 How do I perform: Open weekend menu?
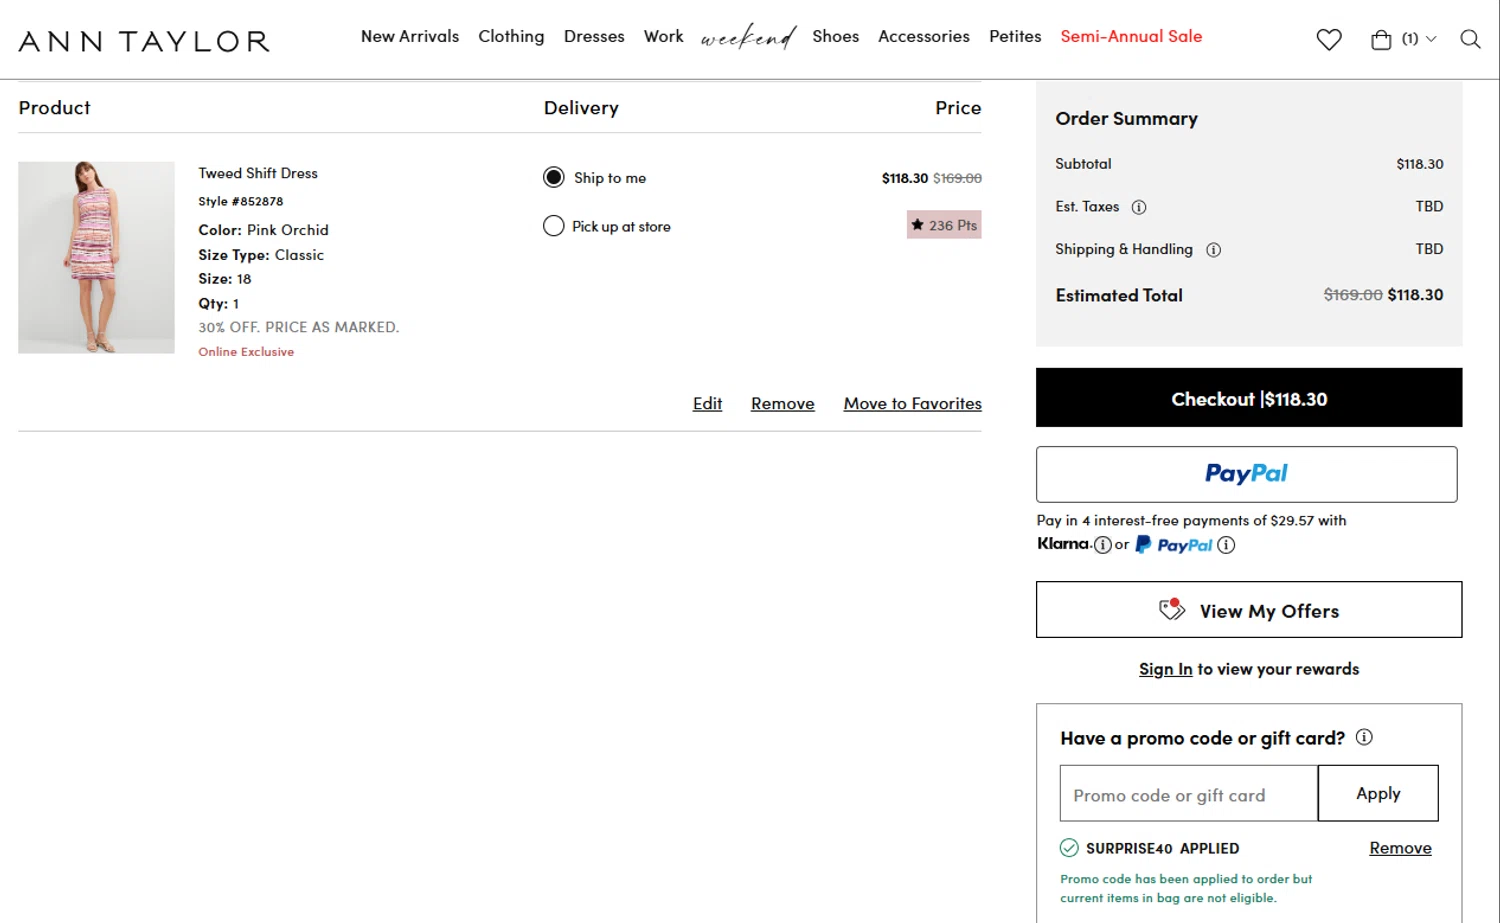(748, 38)
